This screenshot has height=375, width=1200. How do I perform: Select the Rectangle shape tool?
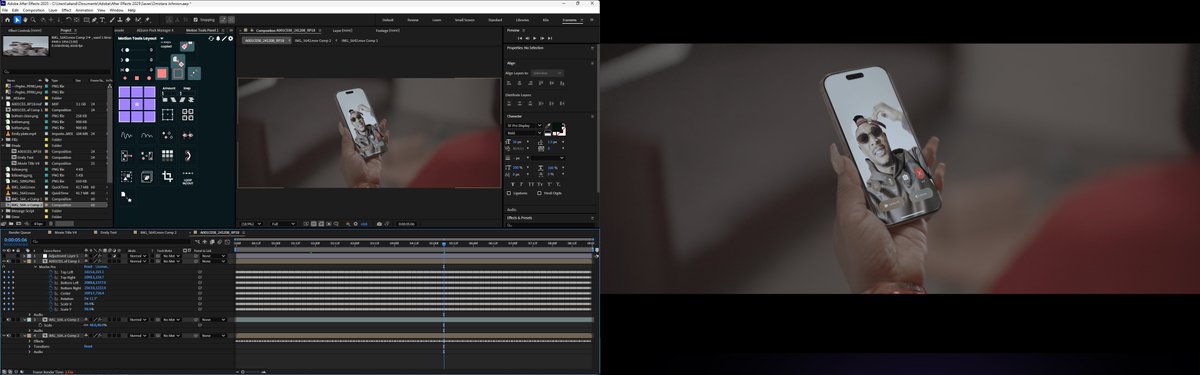pos(87,20)
